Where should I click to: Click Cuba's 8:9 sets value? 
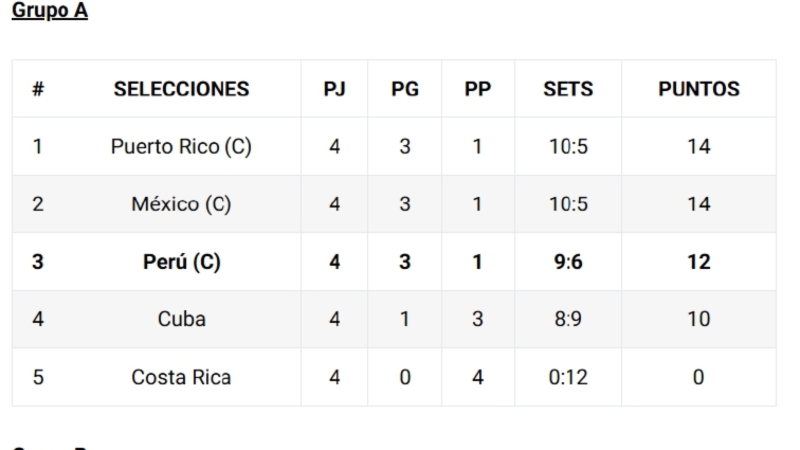(x=568, y=319)
